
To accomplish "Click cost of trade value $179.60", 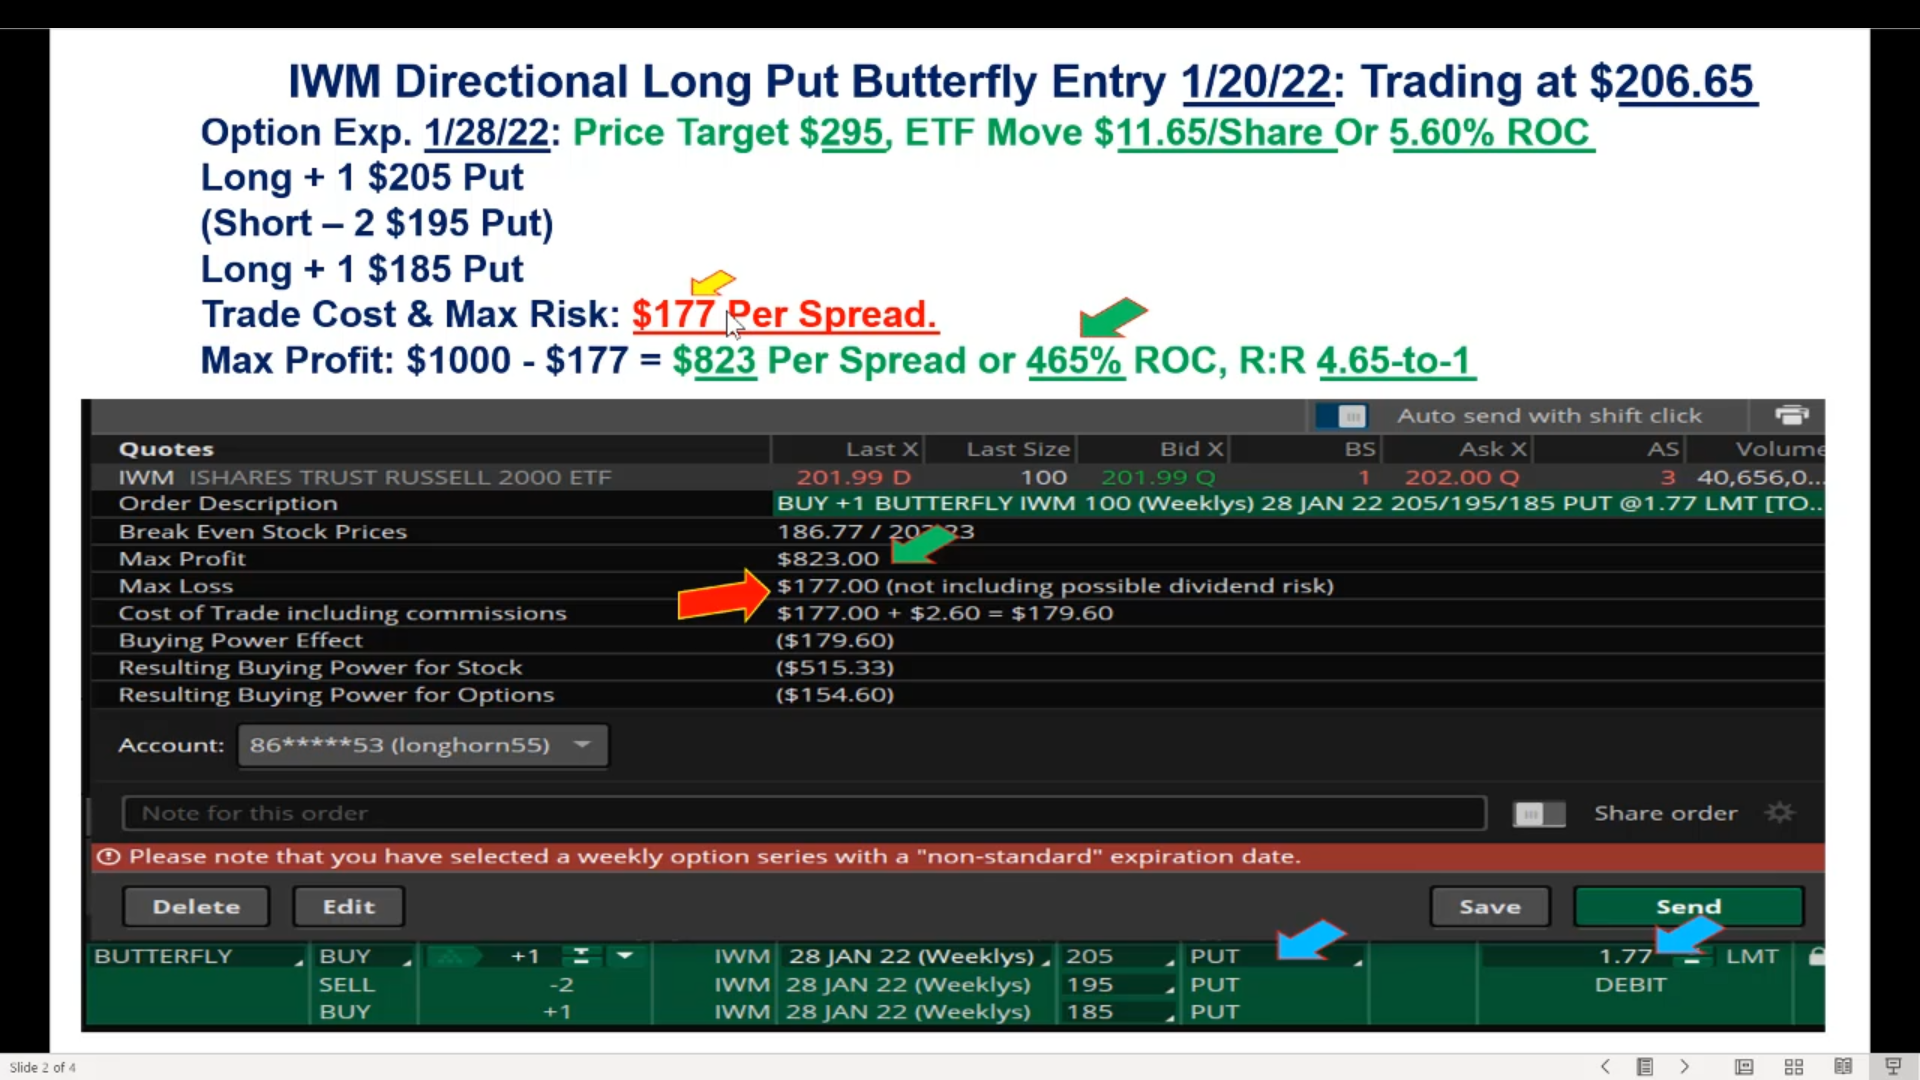I will point(1062,613).
